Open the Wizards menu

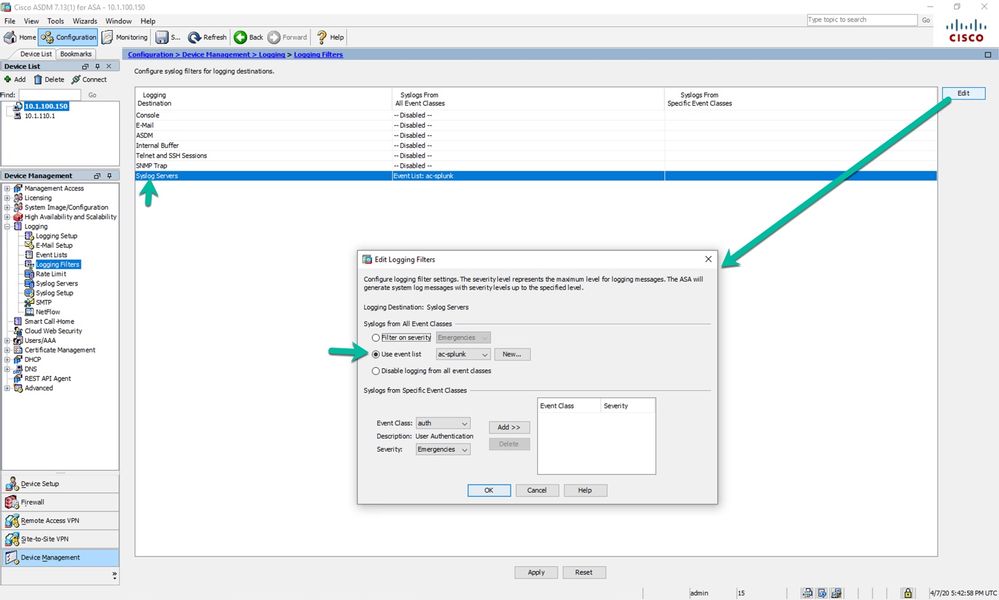[85, 21]
